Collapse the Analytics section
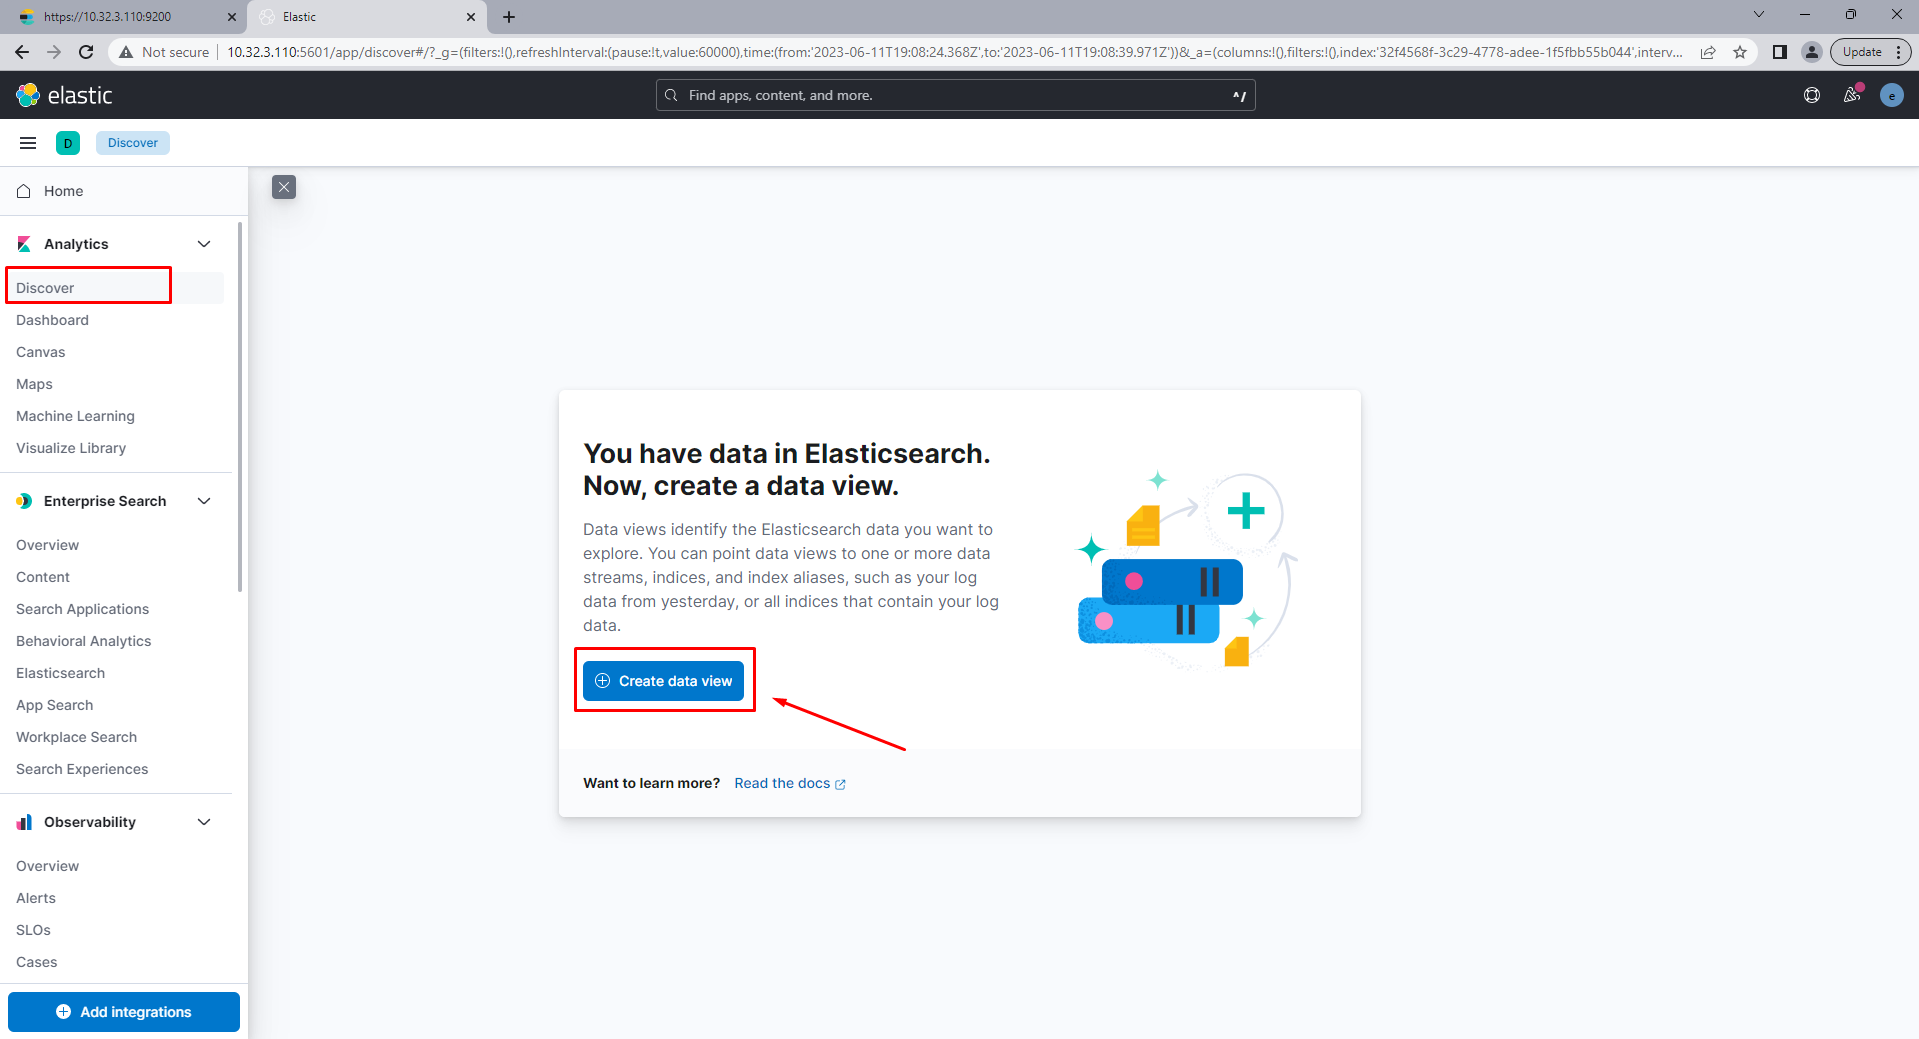1919x1039 pixels. [204, 244]
